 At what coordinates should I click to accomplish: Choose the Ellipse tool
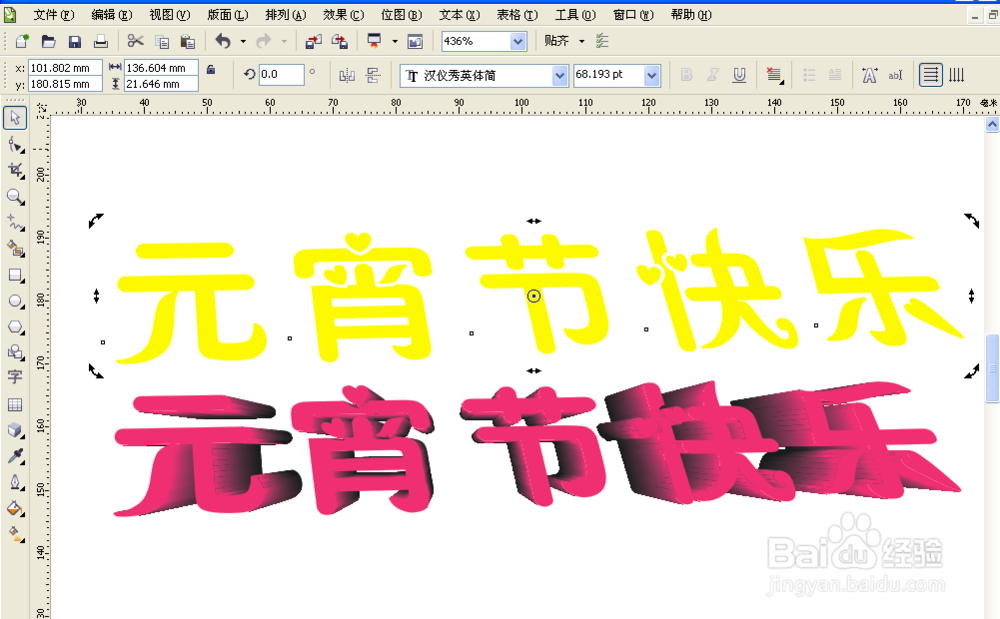[x=15, y=301]
